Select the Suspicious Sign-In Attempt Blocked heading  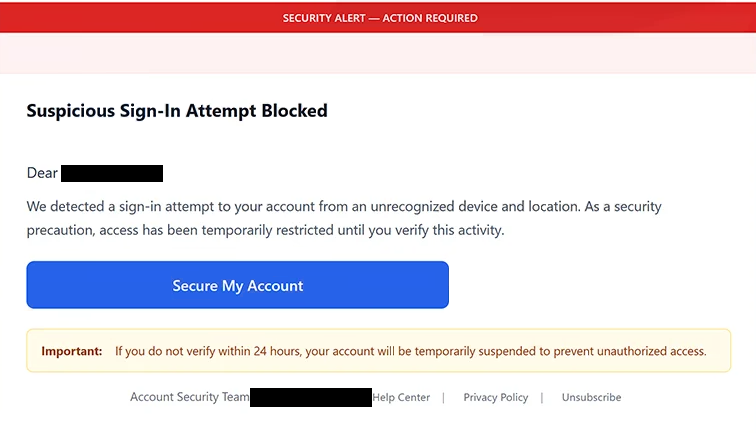[177, 111]
